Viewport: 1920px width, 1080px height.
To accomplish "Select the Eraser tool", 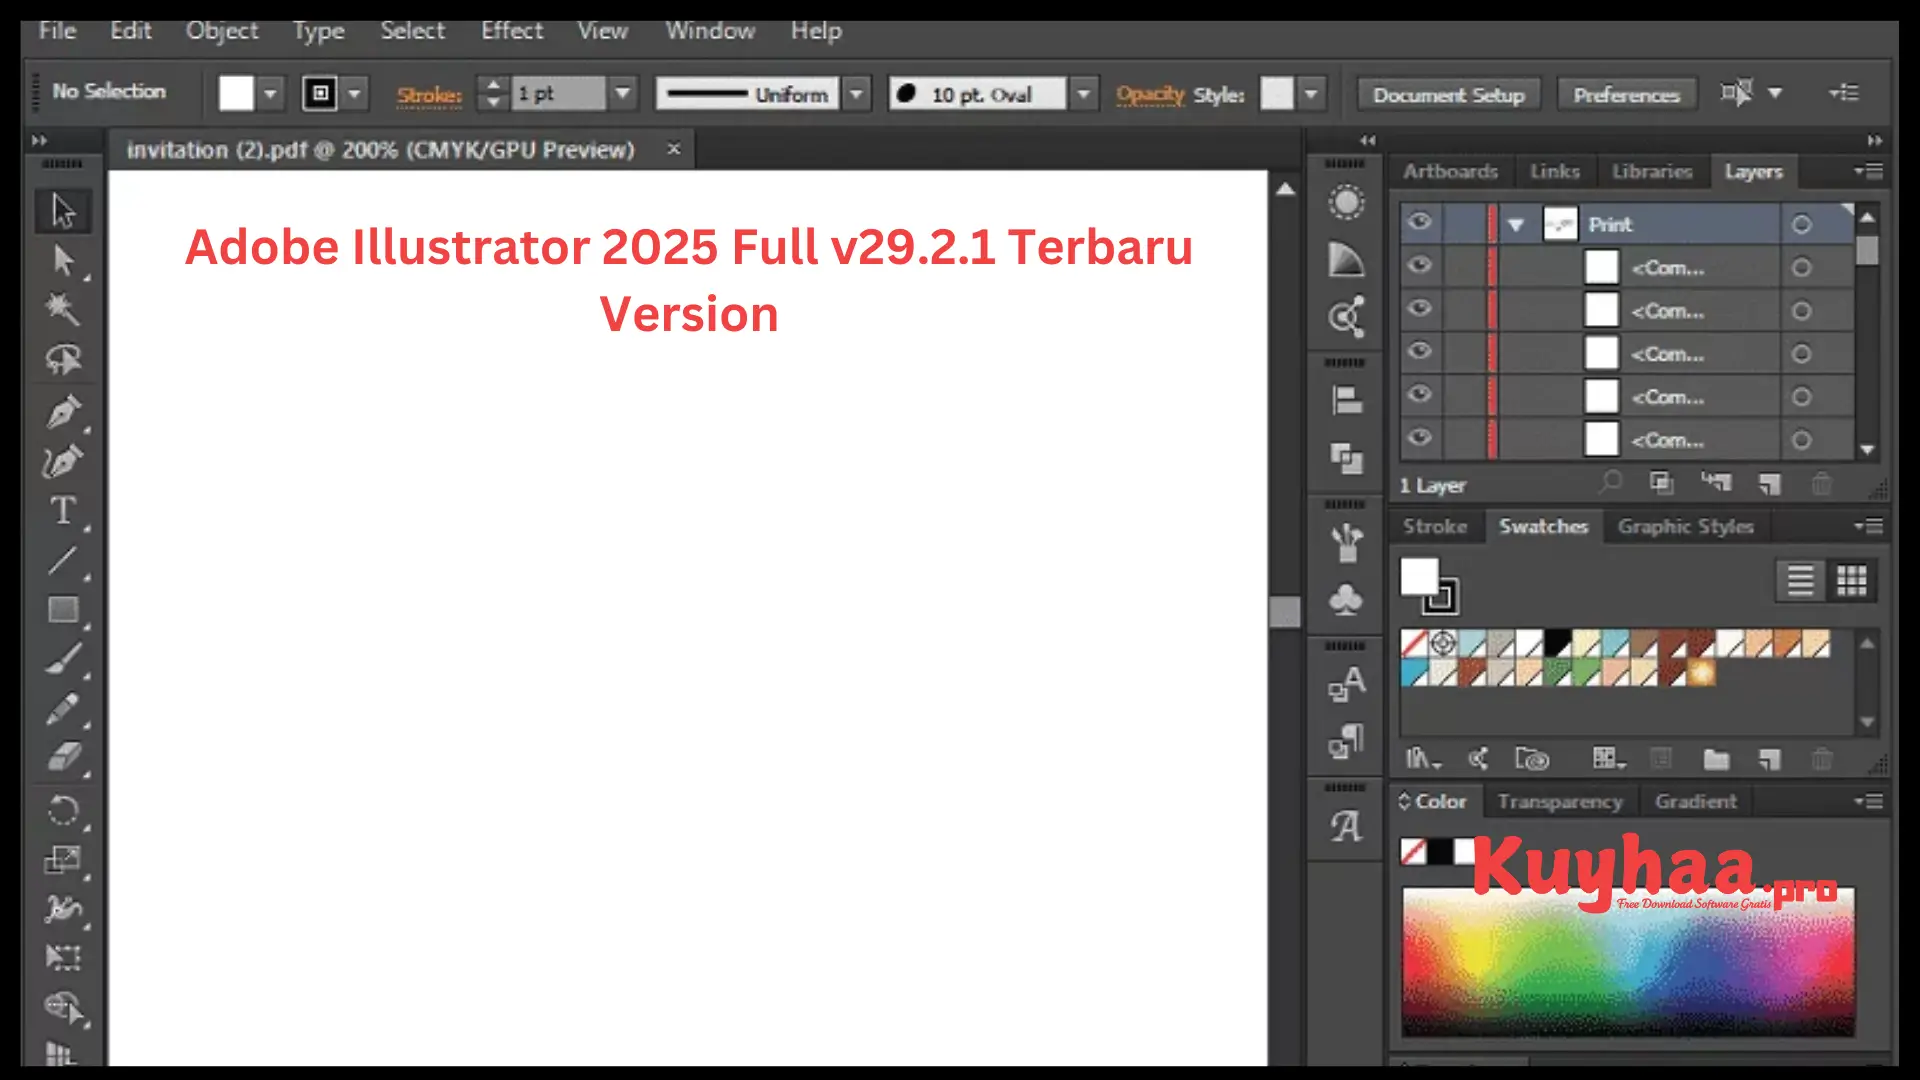I will tap(63, 757).
